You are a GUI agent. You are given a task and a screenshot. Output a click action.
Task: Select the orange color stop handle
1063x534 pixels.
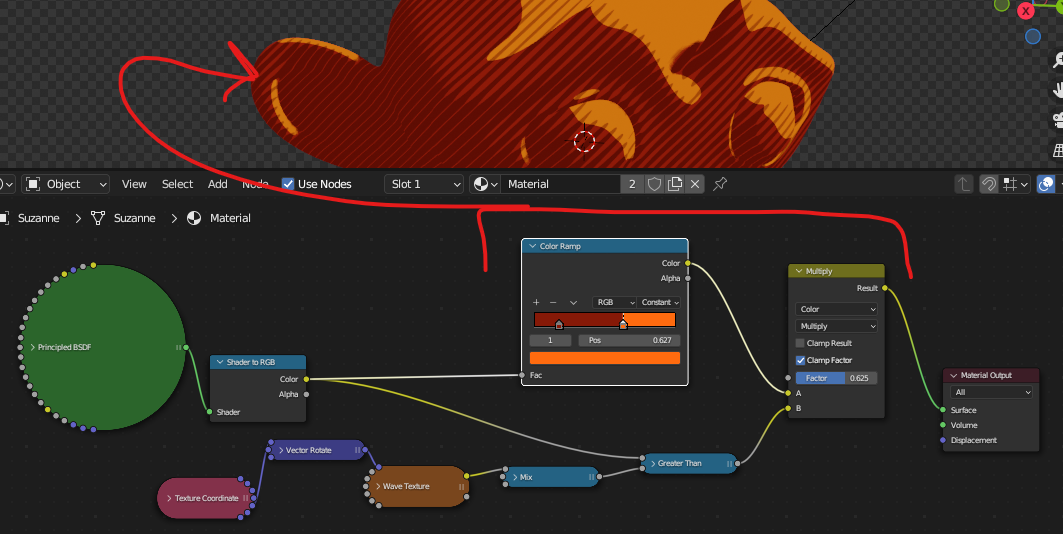[x=623, y=325]
